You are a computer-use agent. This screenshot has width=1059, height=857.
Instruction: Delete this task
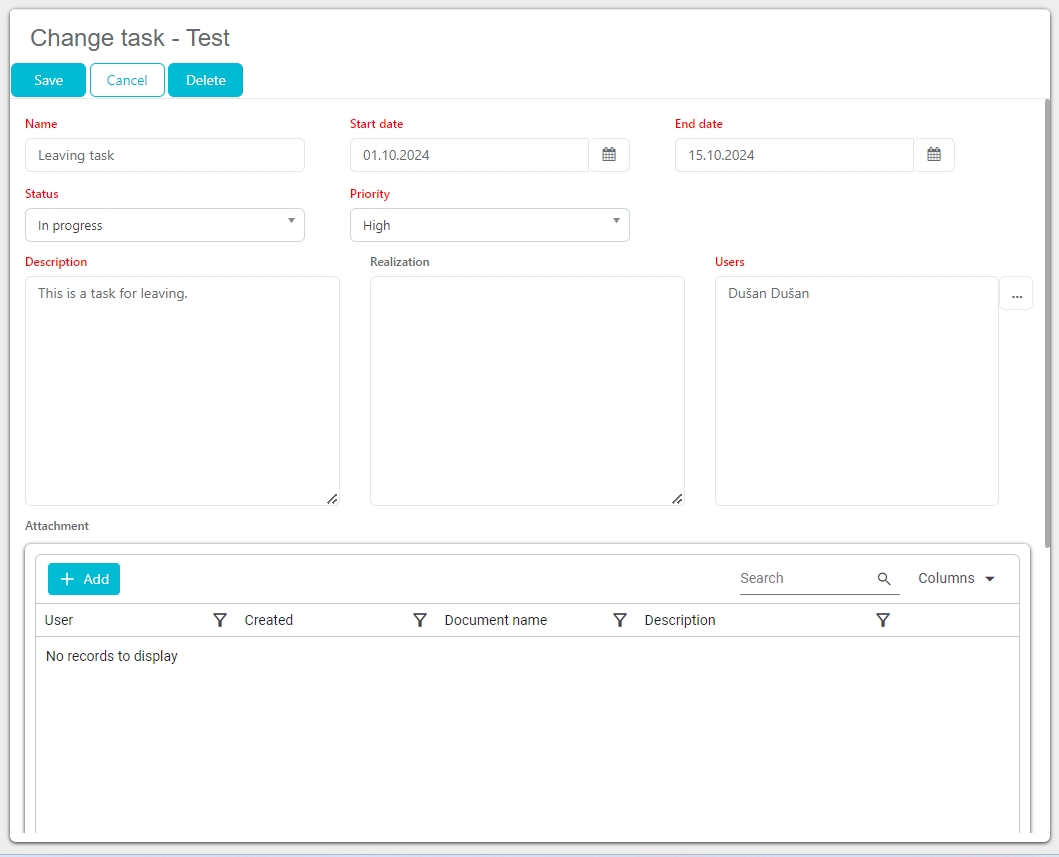[x=205, y=80]
